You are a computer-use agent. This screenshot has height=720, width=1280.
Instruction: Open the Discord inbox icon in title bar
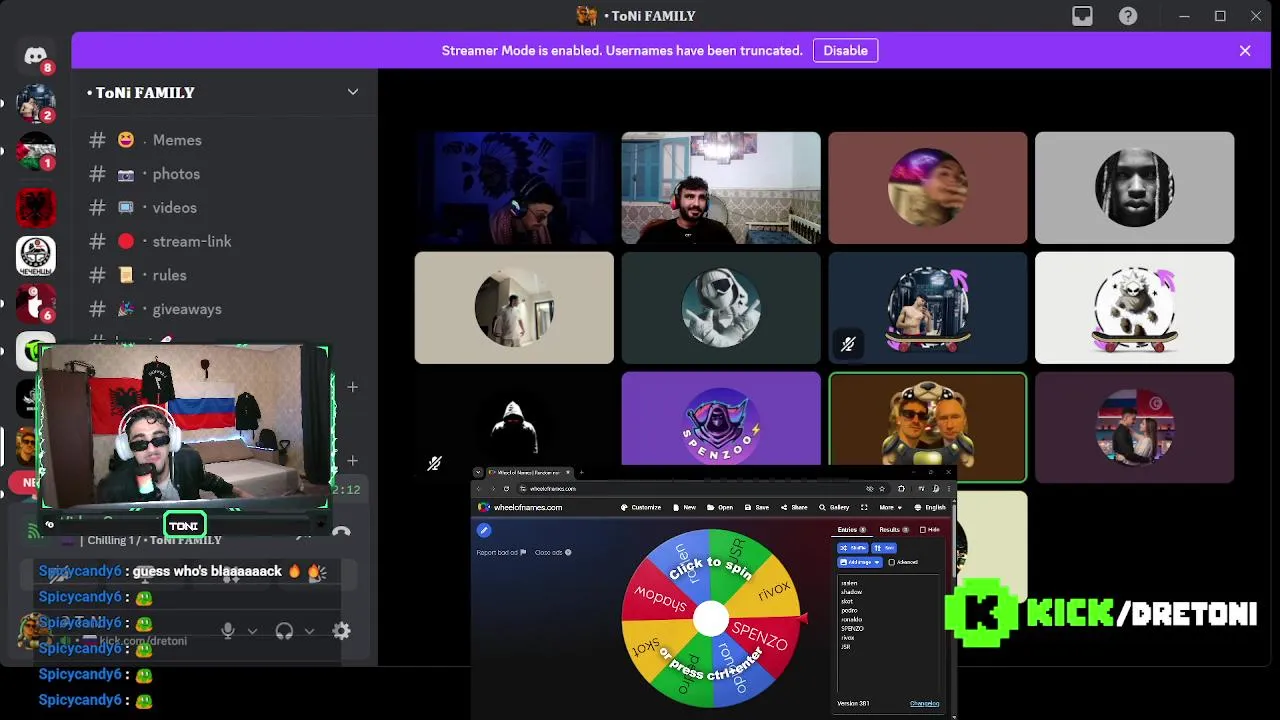(x=1082, y=16)
